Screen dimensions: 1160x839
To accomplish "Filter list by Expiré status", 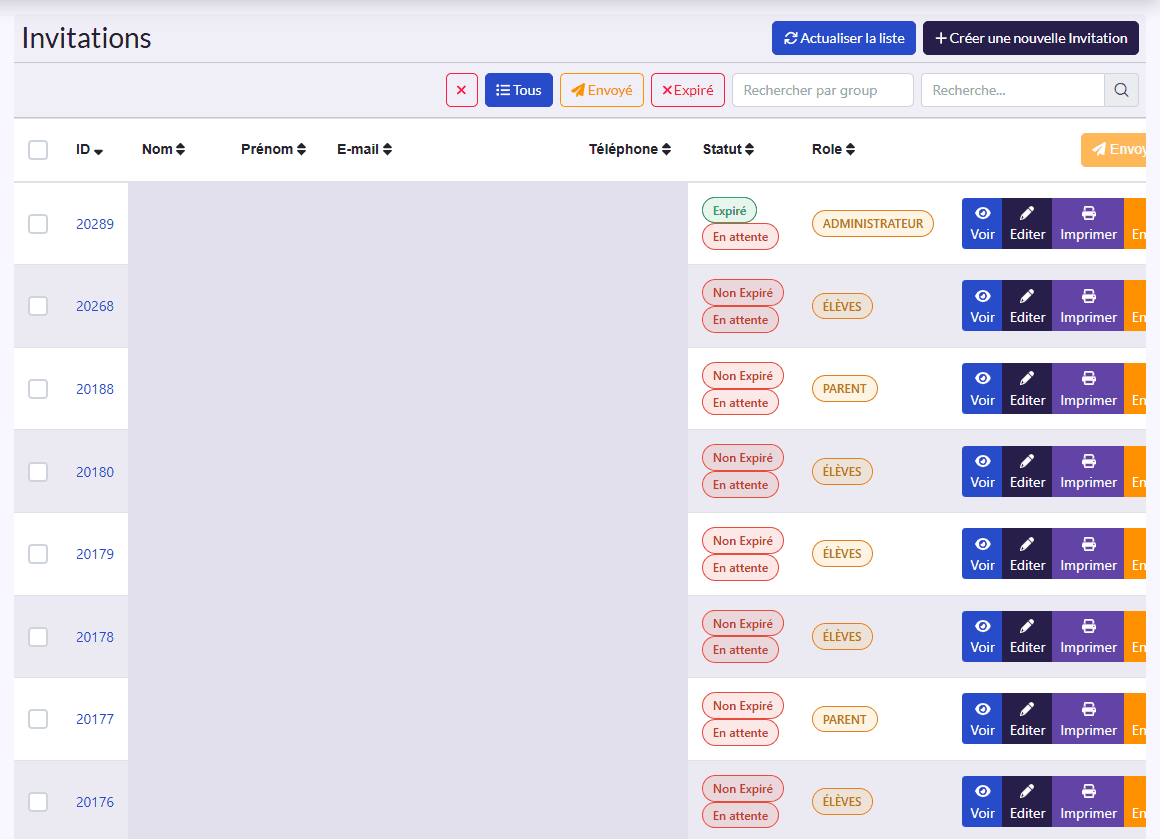I will tap(687, 90).
